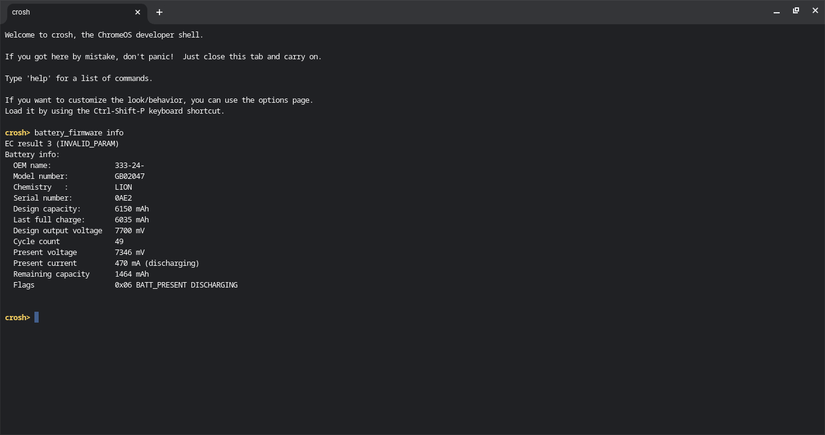Click the cursor at the empty crosh prompt
Screen dimensions: 825x435
36,318
